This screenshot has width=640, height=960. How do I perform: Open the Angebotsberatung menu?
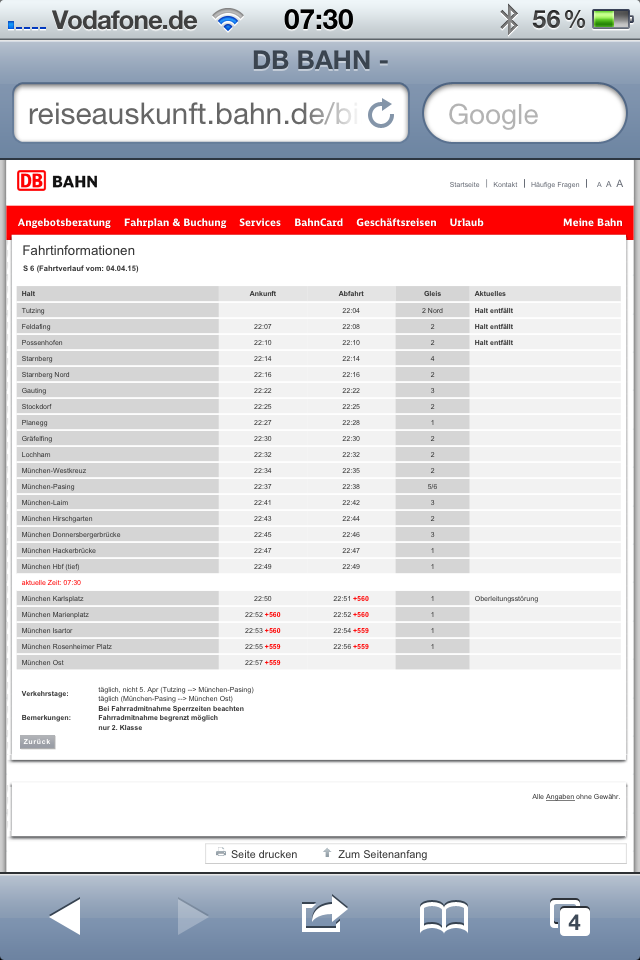64,222
